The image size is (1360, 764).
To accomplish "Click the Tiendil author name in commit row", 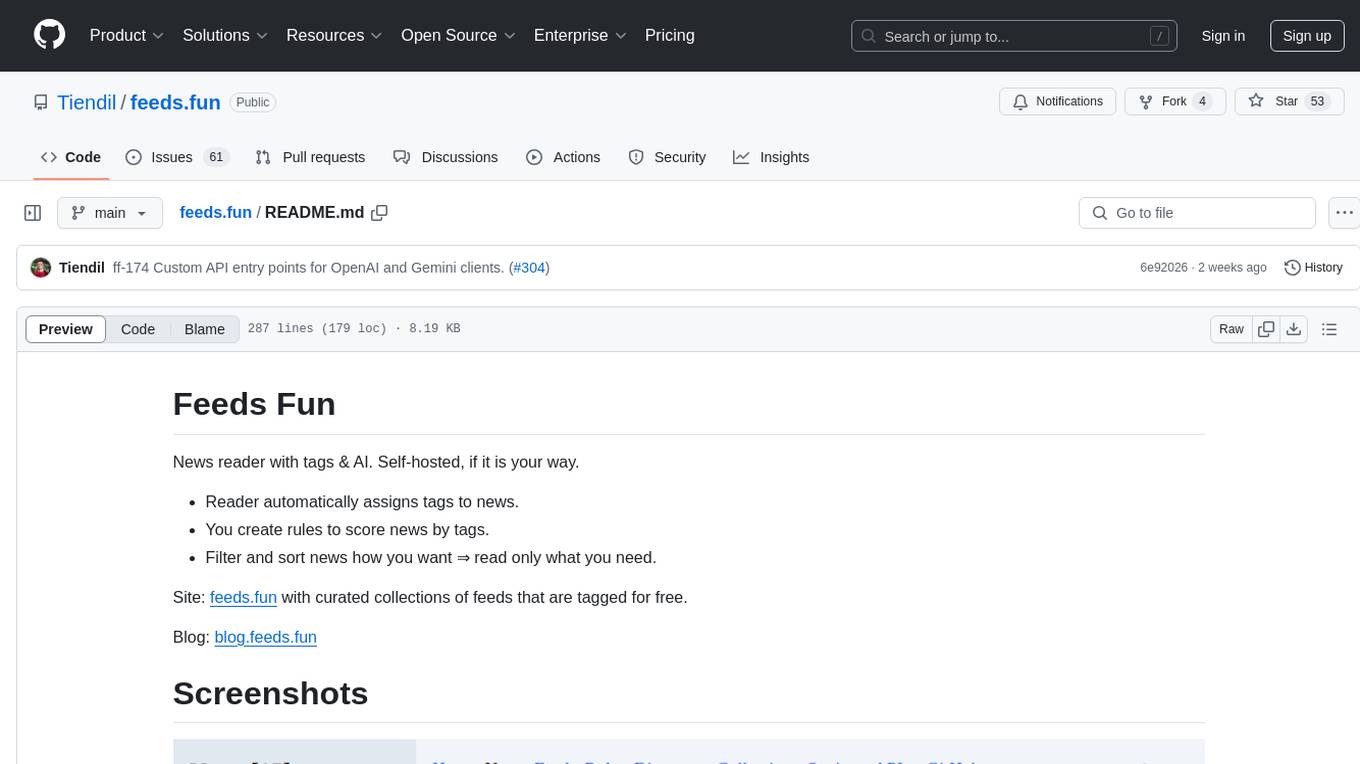I will point(82,268).
